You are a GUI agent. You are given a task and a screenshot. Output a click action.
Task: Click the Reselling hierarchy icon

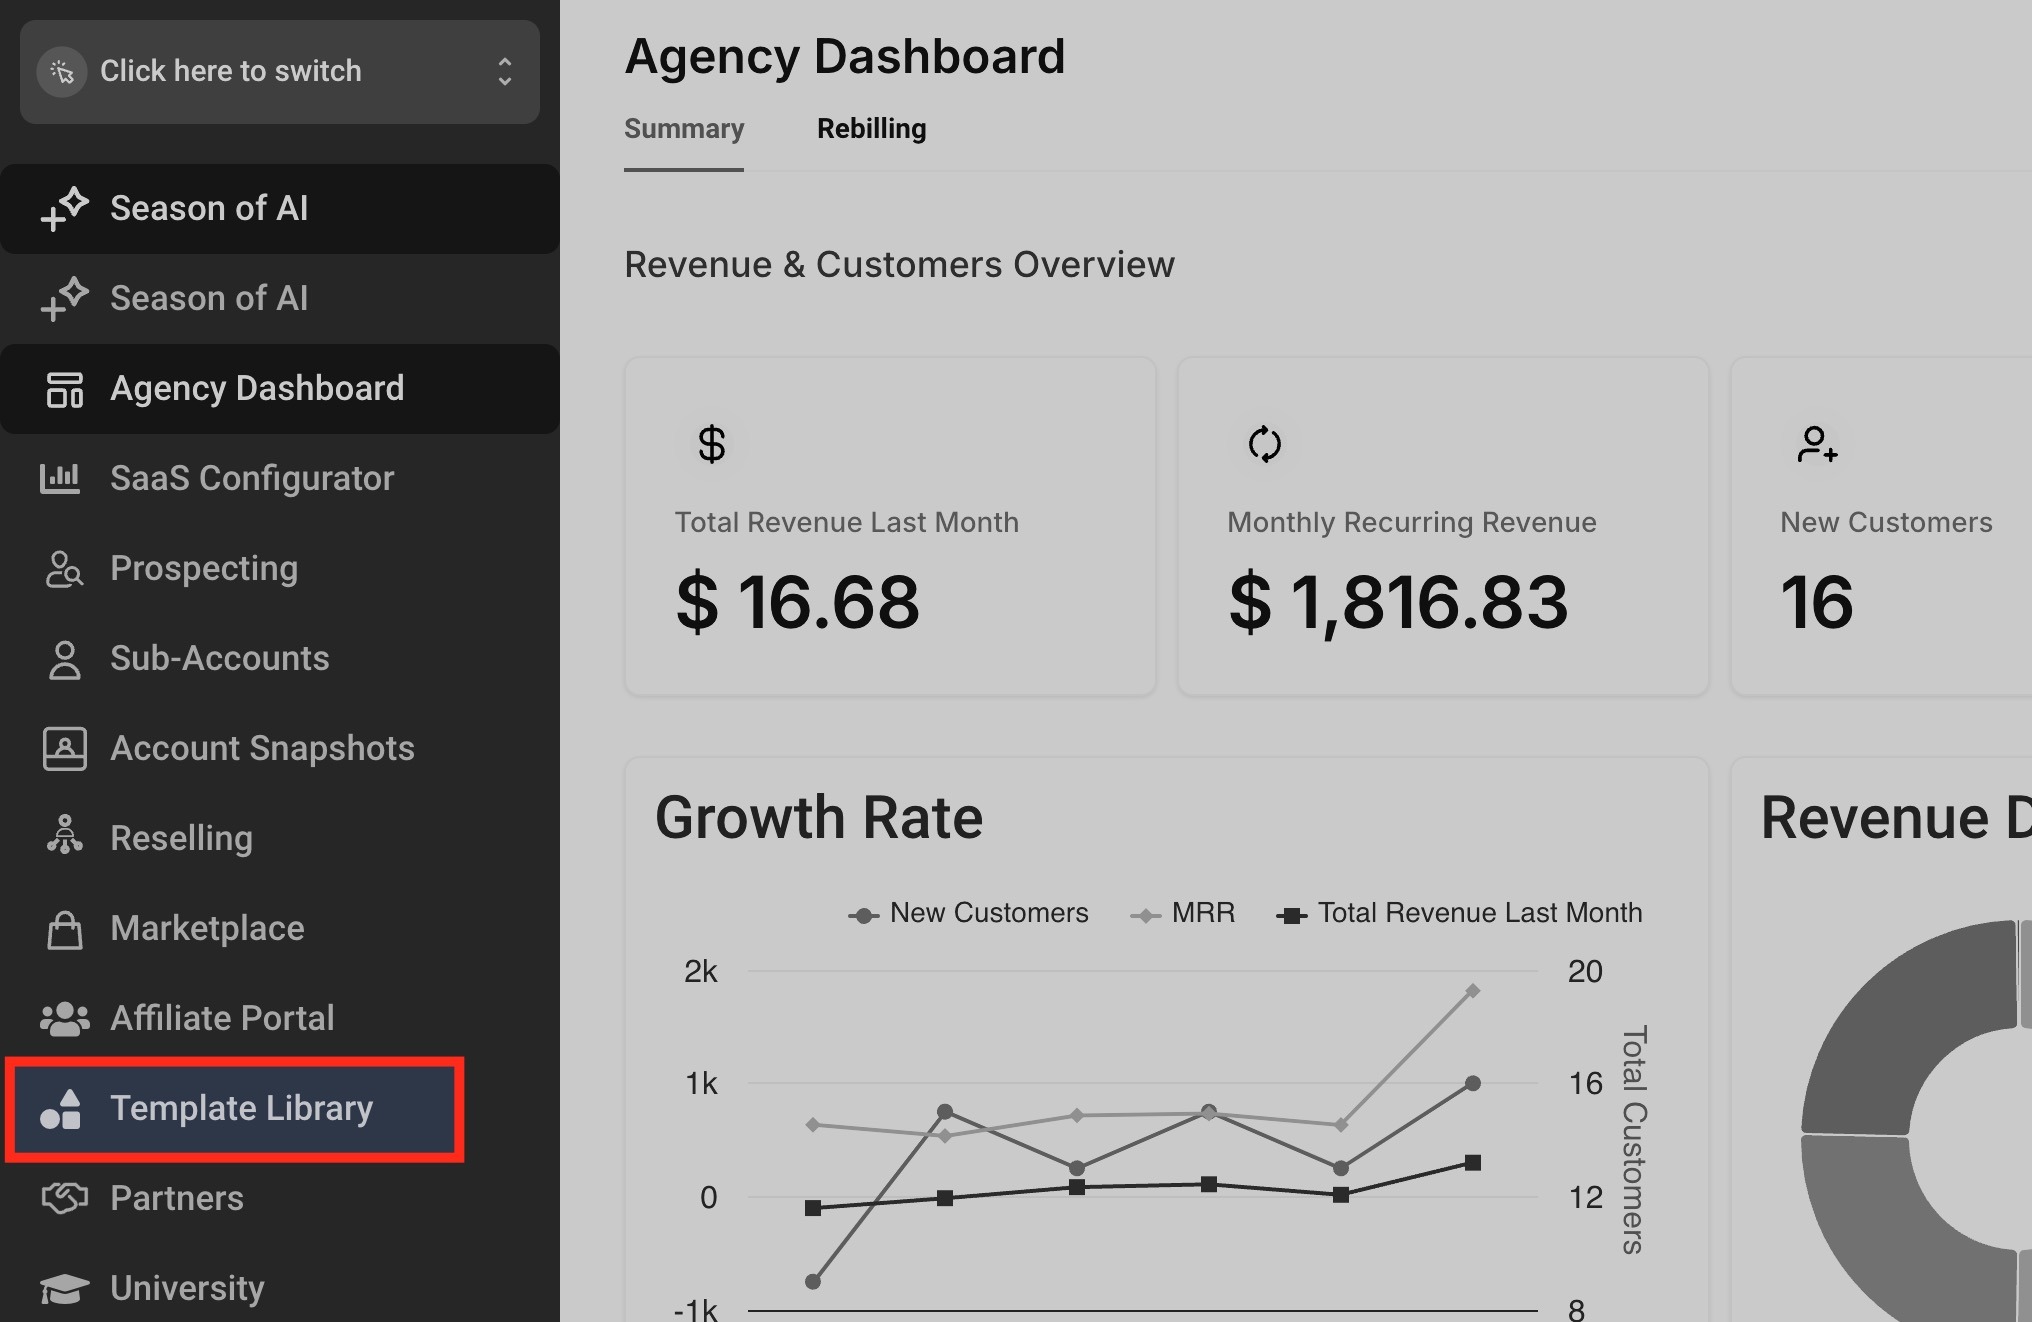(64, 836)
